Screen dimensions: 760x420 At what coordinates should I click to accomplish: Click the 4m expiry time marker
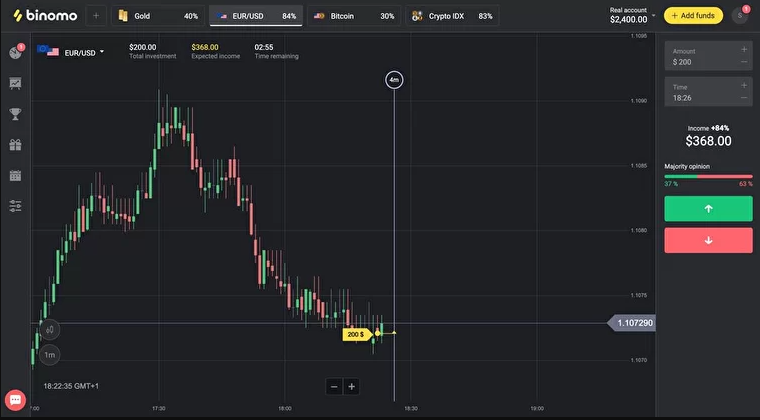(394, 80)
